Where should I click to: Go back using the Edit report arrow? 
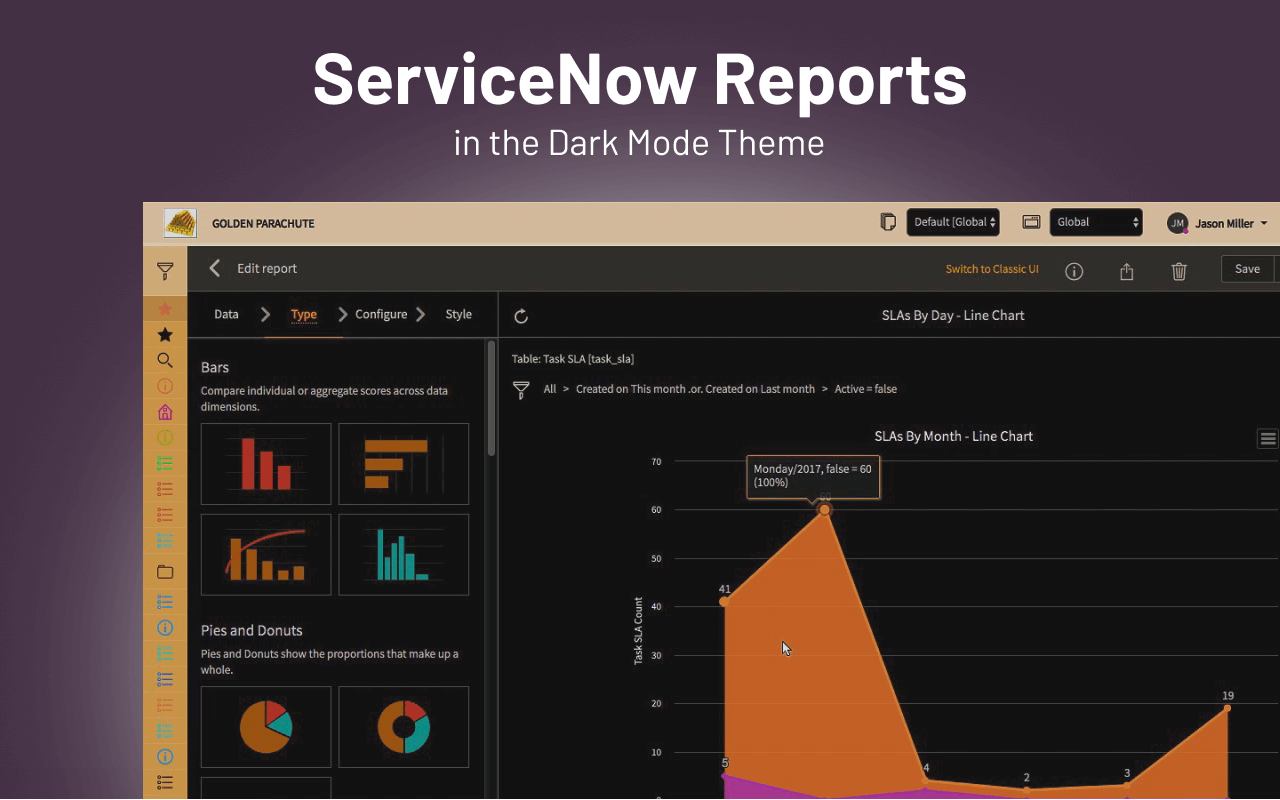click(214, 268)
